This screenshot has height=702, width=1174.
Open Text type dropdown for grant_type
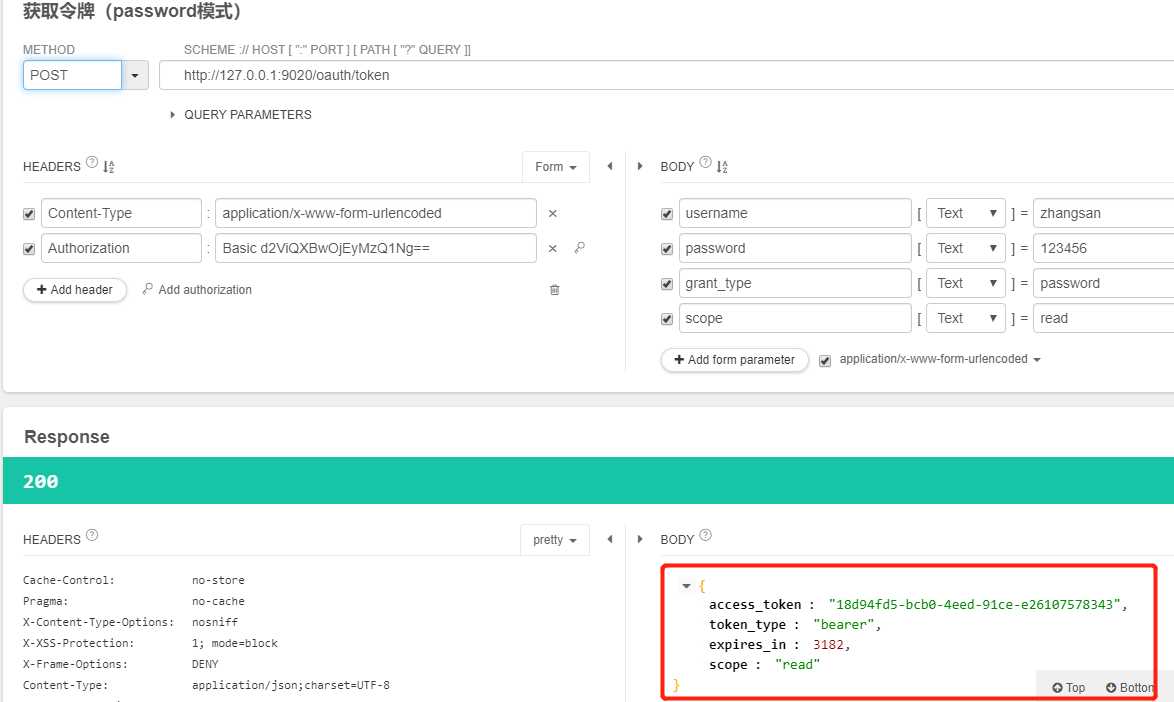[966, 284]
